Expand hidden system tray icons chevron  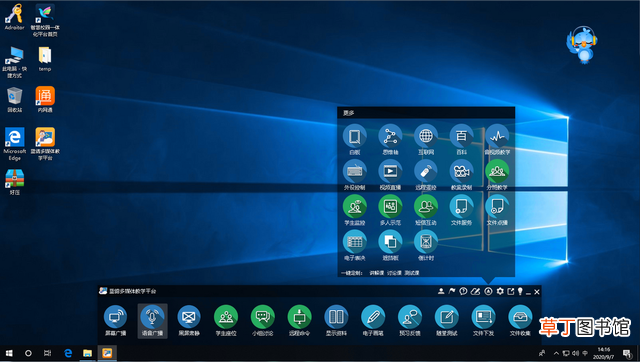click(x=556, y=353)
